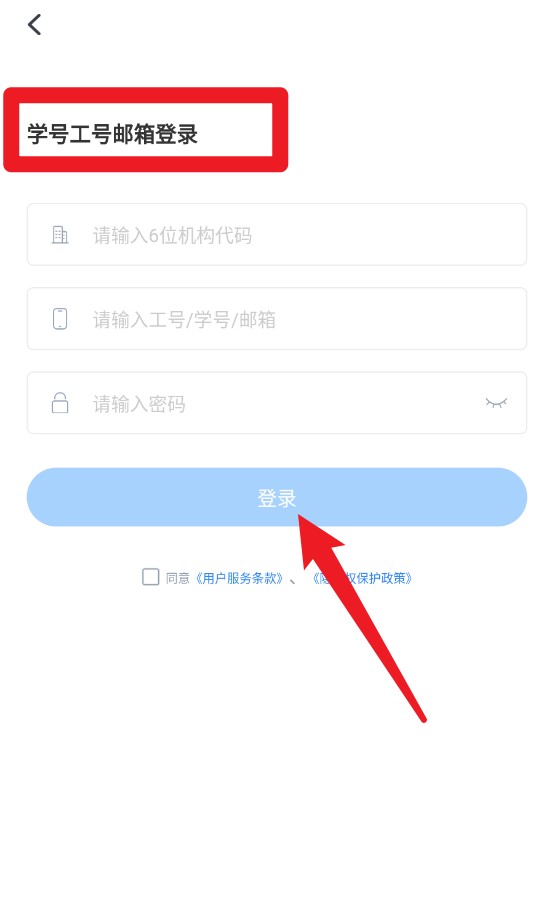This screenshot has height=914, width=554.
Task: Tap the phone icon beside 工号/学号/邮箱
Action: pyautogui.click(x=60, y=319)
